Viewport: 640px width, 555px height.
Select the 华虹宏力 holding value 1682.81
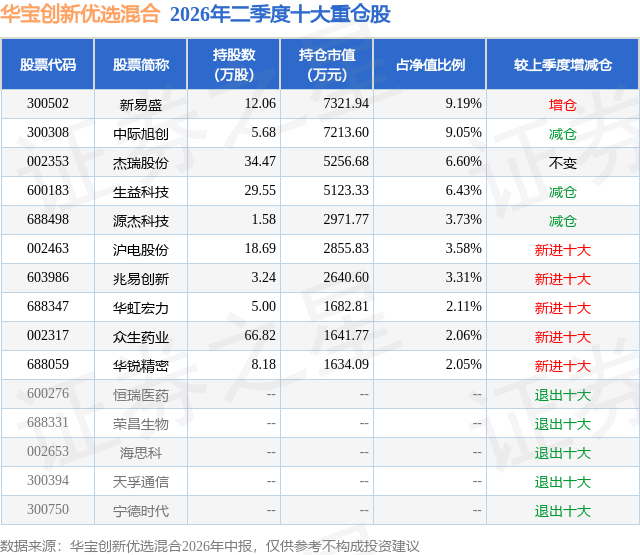pyautogui.click(x=346, y=306)
